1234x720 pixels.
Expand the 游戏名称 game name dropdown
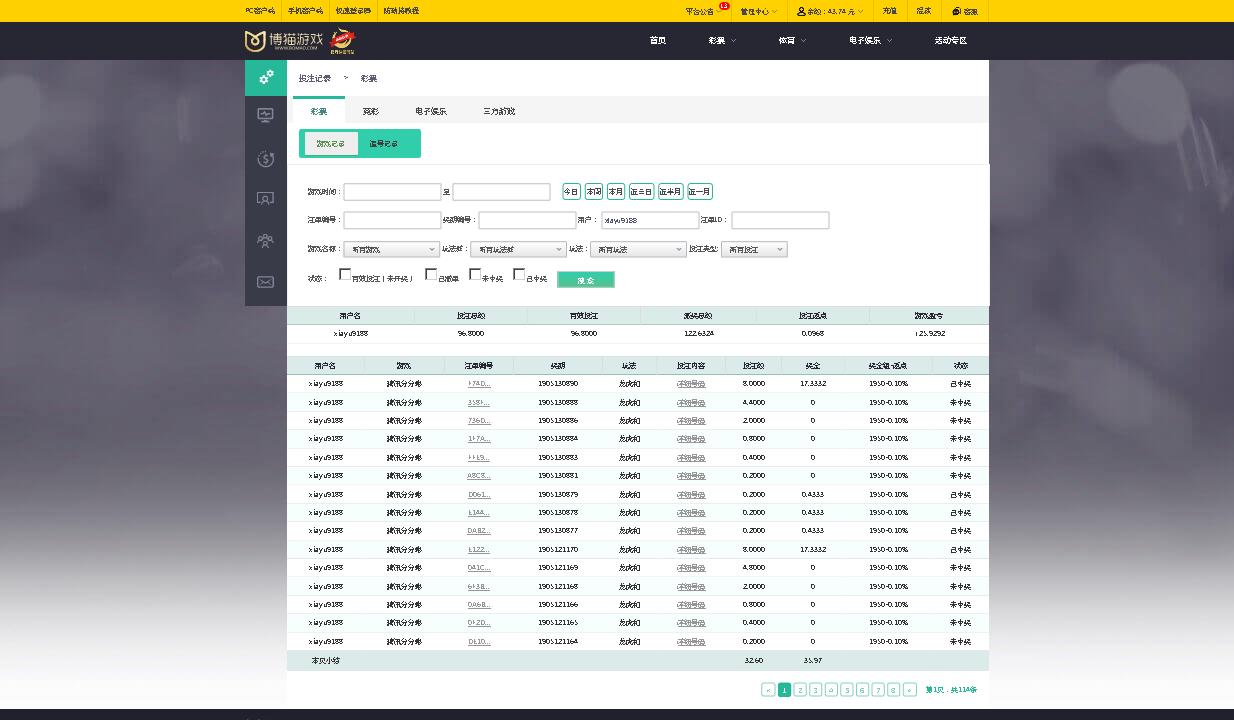pyautogui.click(x=391, y=249)
